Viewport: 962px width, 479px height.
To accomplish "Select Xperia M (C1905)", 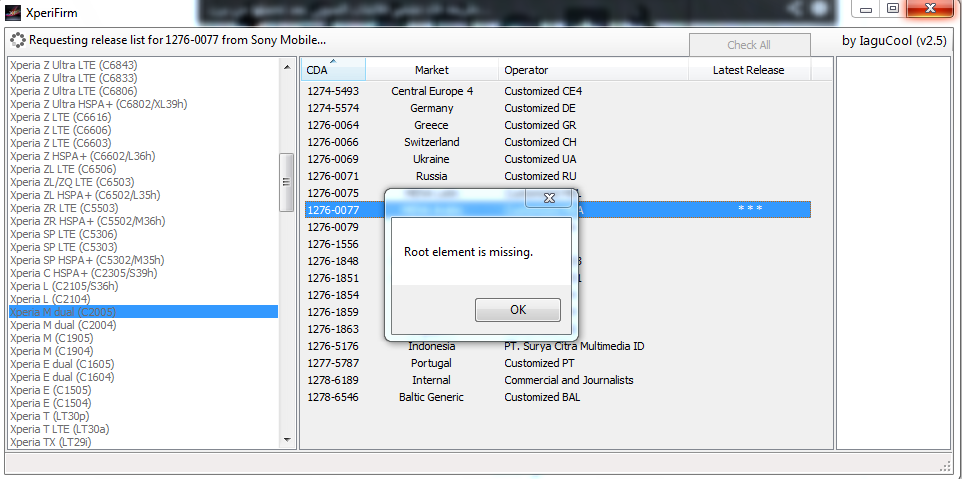I will (x=144, y=338).
